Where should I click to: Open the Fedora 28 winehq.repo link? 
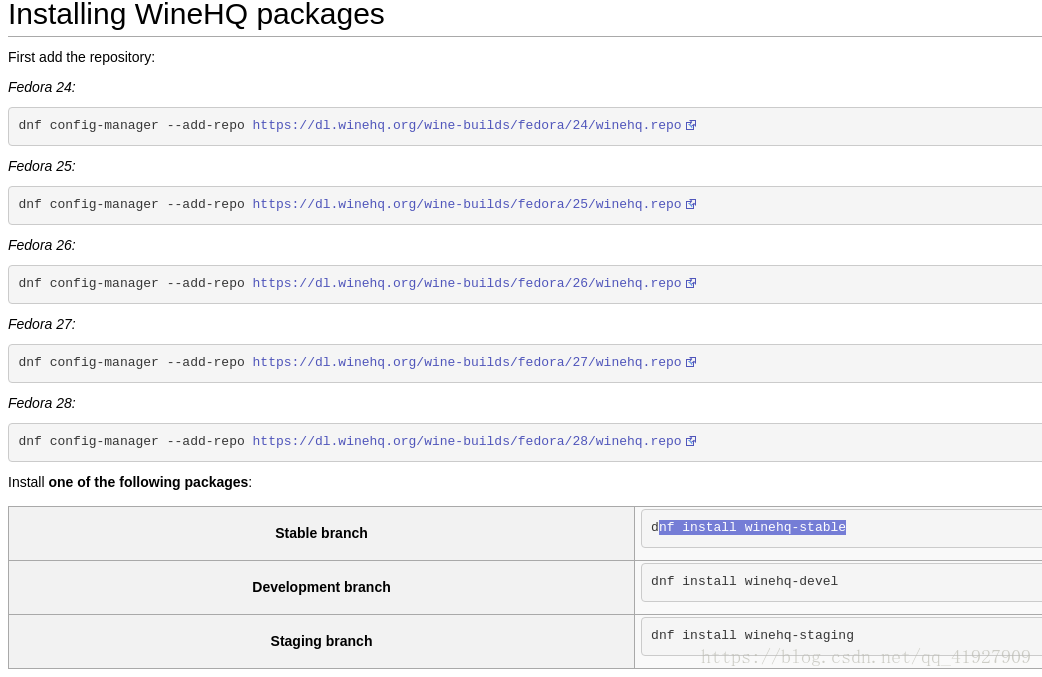[467, 441]
